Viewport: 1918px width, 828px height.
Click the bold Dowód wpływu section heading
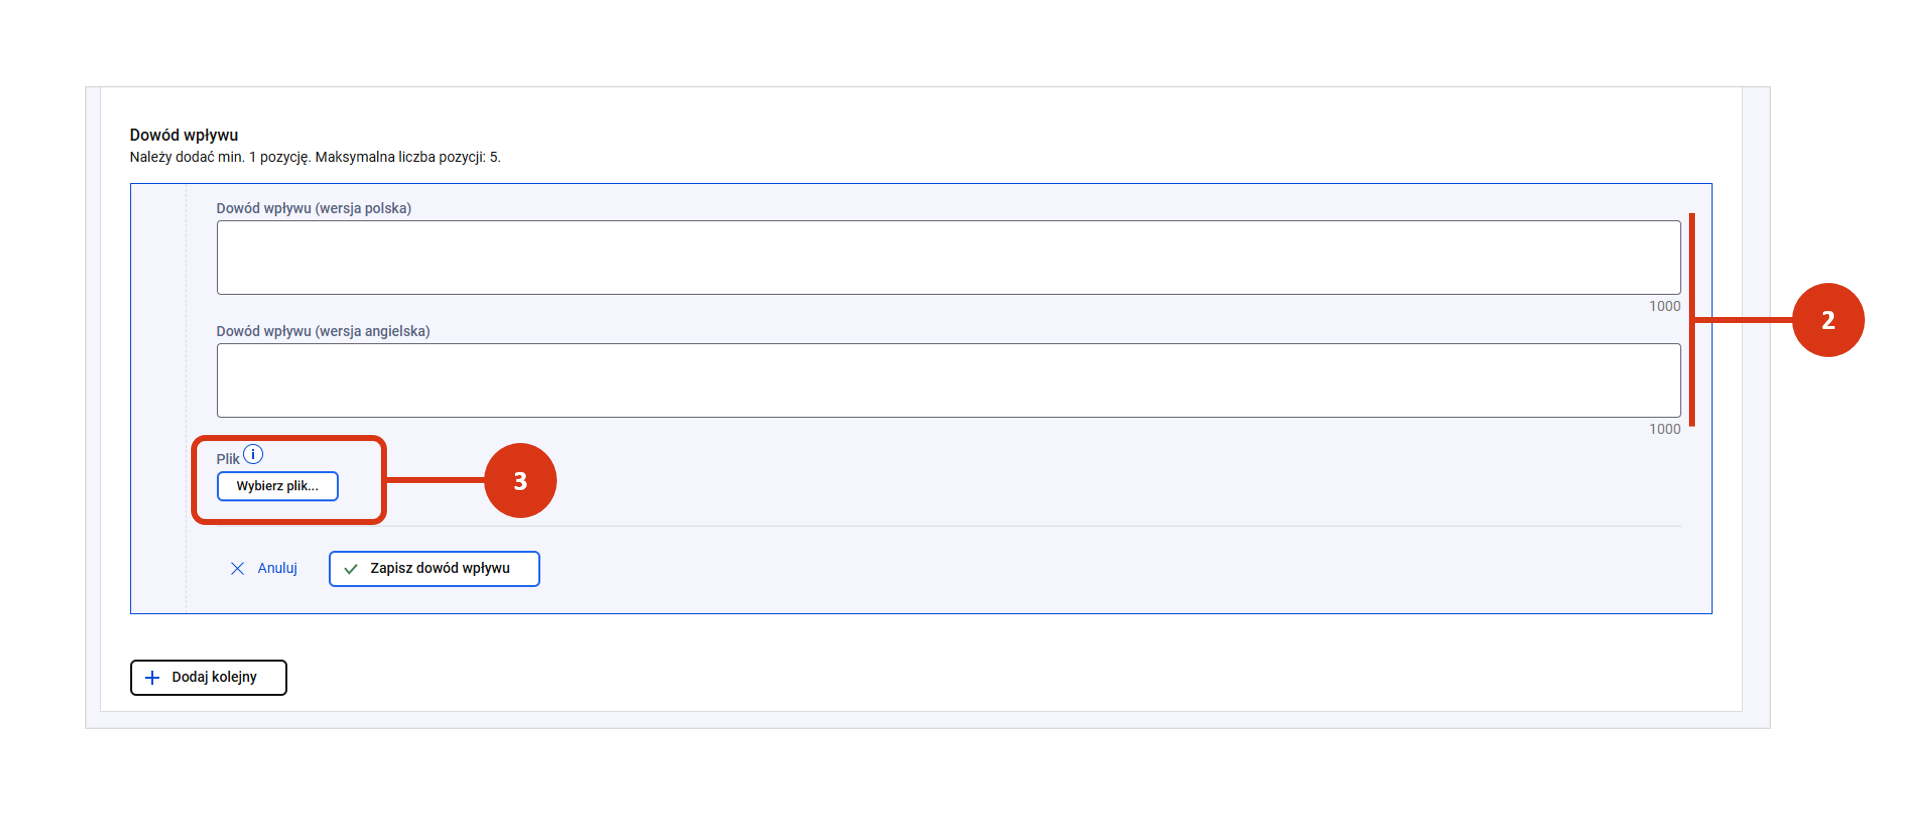click(184, 135)
